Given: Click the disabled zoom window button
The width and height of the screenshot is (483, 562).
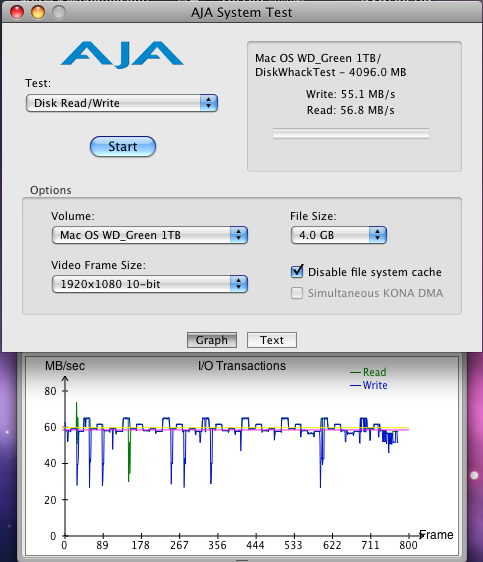Looking at the screenshot, I should (x=59, y=12).
